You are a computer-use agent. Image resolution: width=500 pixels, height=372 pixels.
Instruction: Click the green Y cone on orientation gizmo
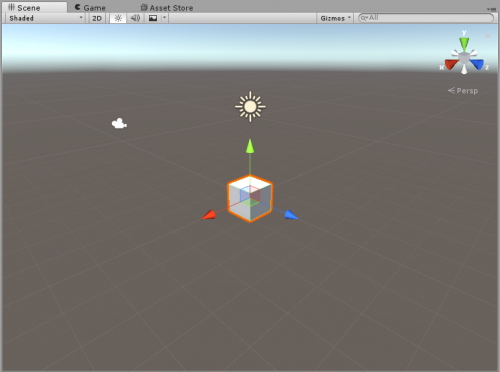(464, 44)
